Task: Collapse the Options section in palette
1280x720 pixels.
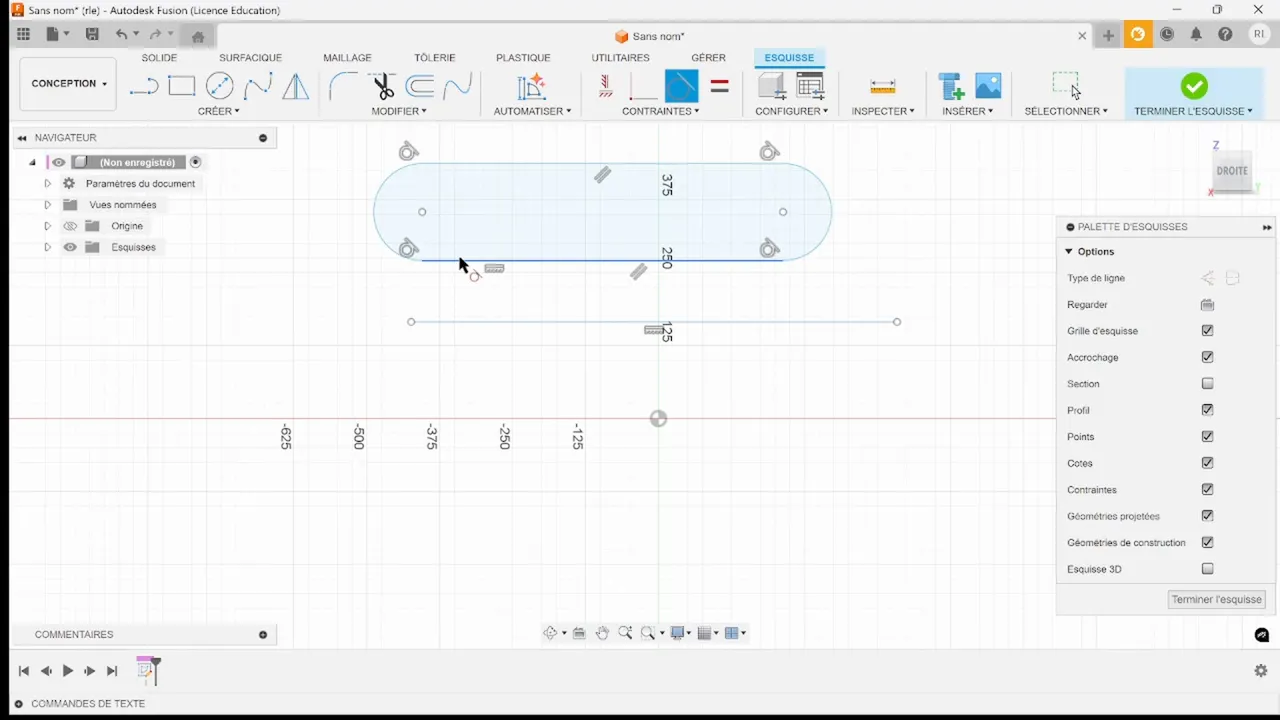Action: [1069, 252]
